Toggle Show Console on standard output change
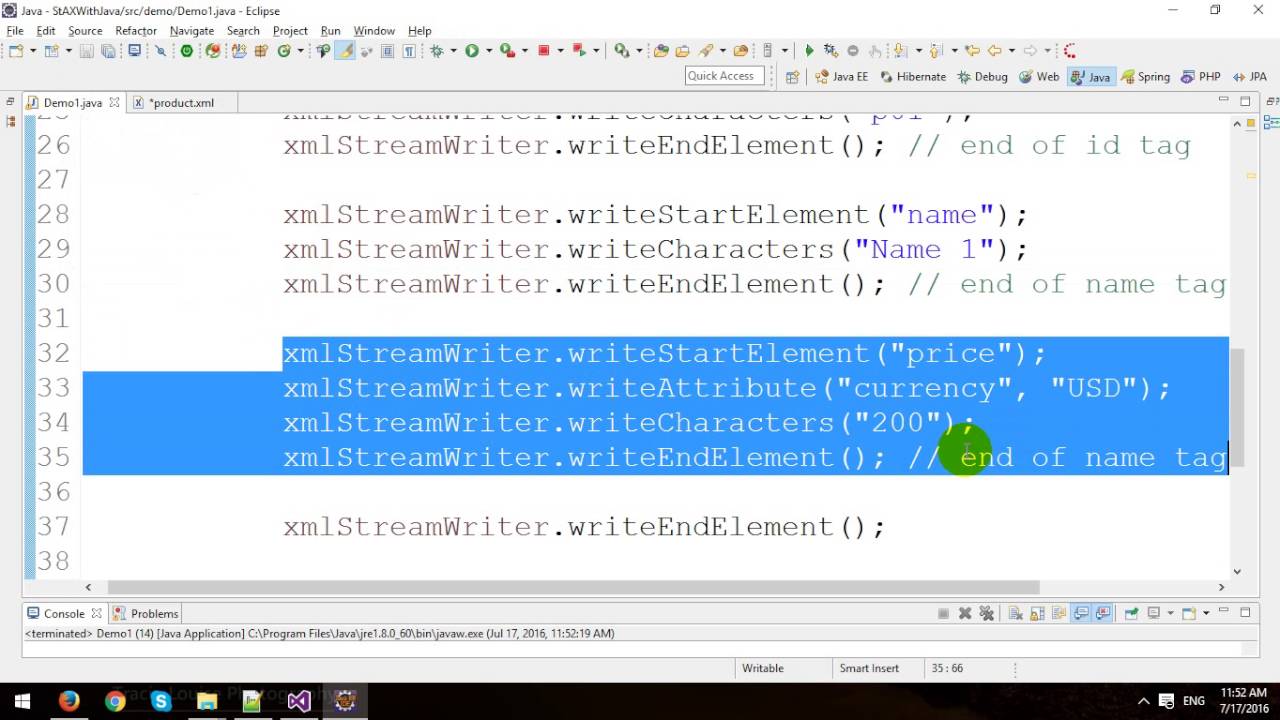This screenshot has width=1280, height=720. coord(1081,613)
